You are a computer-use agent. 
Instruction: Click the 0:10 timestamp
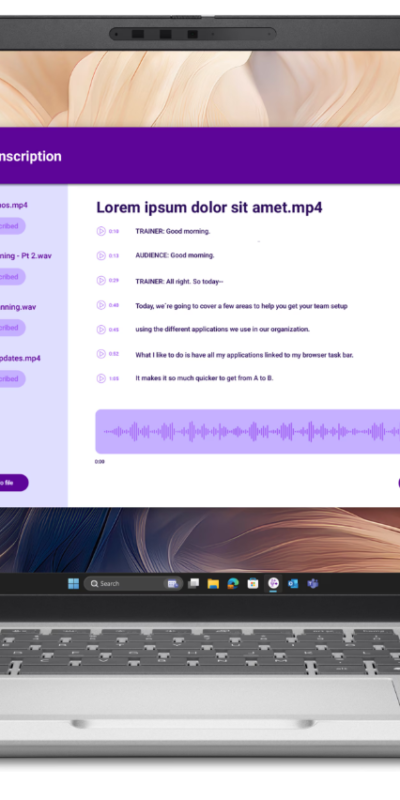114,232
